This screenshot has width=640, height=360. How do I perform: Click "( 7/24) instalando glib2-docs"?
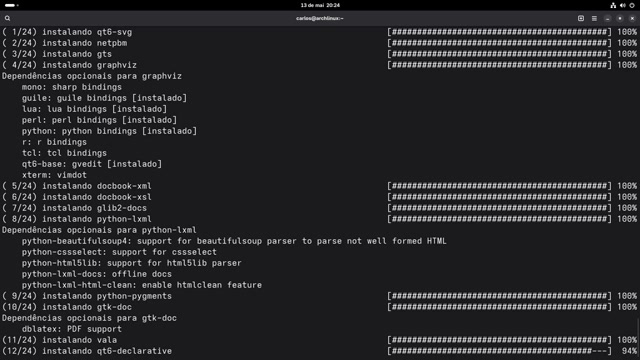[x=74, y=208]
